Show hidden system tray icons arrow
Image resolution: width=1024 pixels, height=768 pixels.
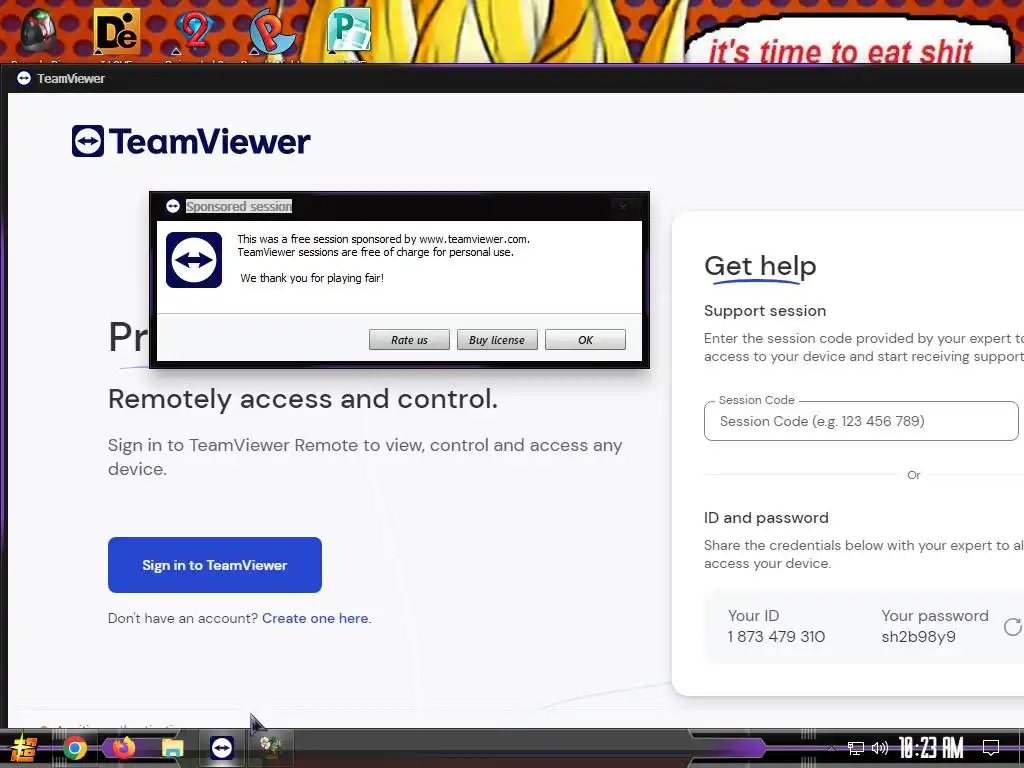[x=831, y=749]
